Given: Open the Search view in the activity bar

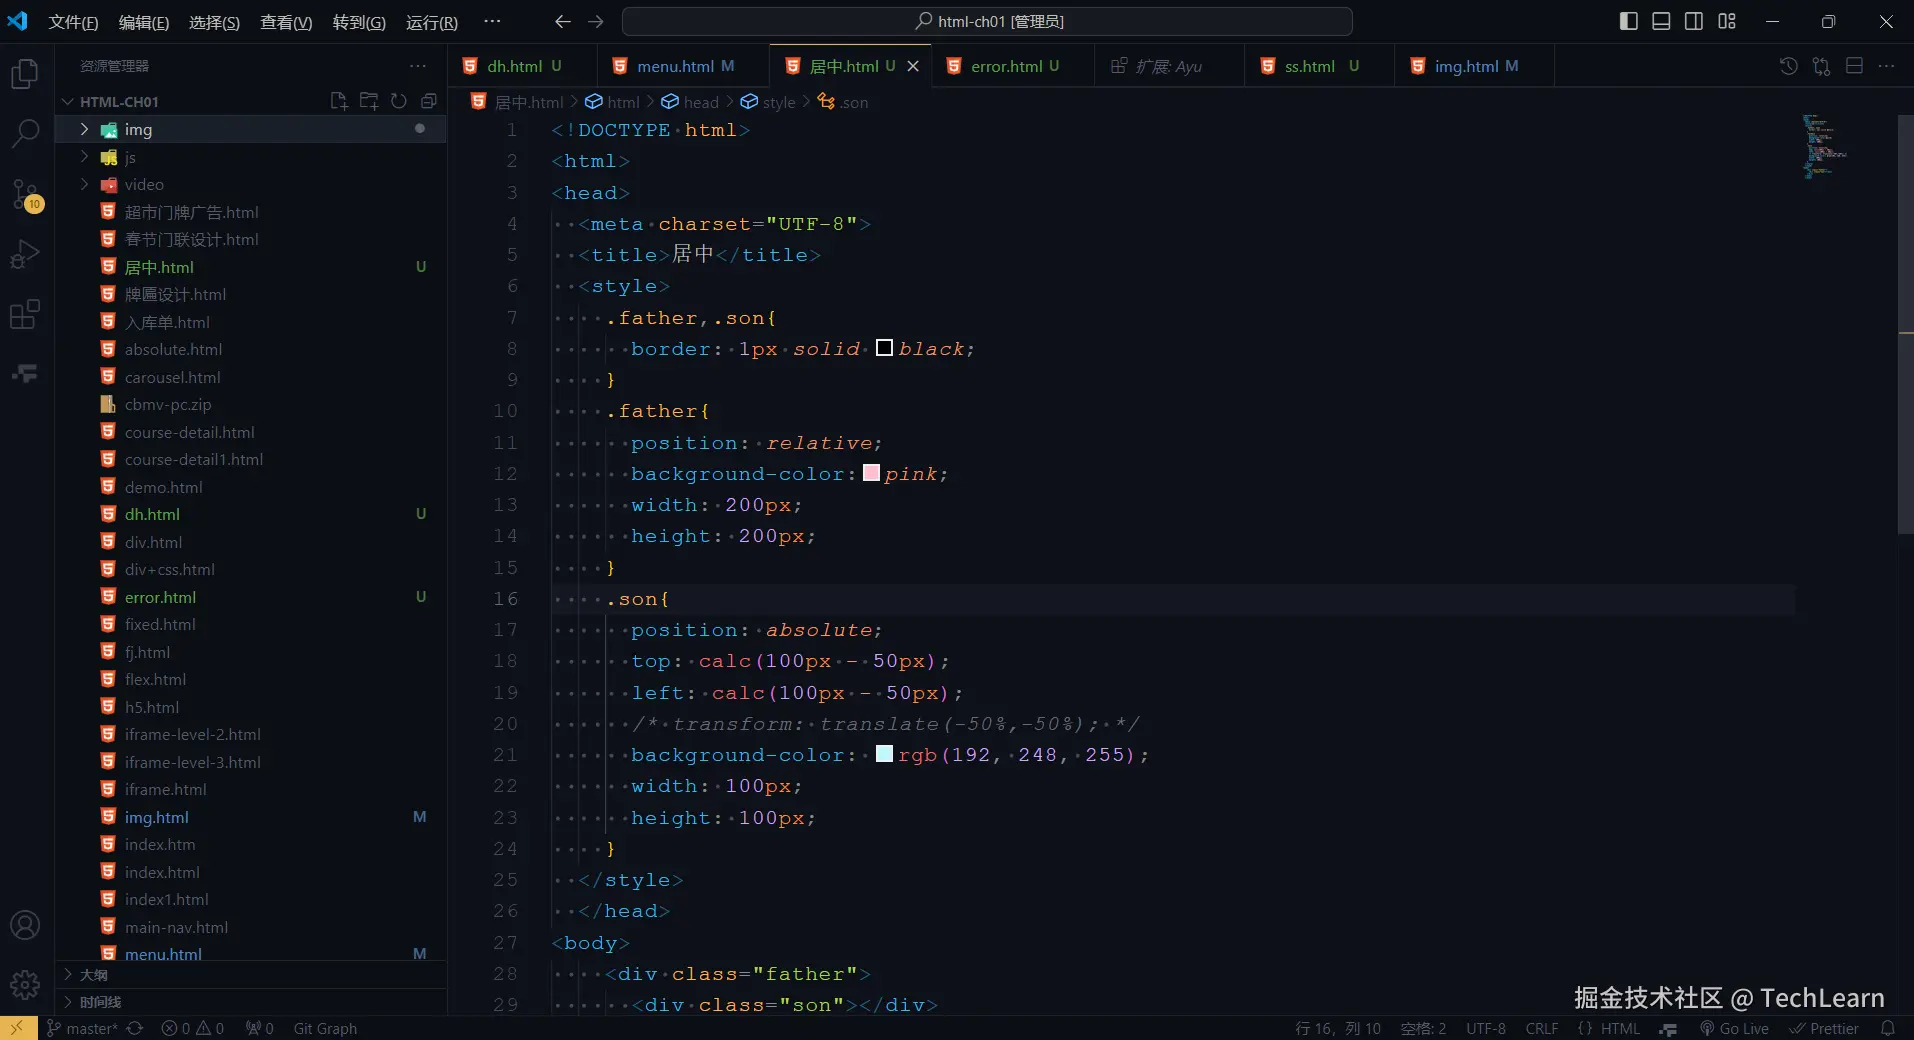Looking at the screenshot, I should pos(25,133).
